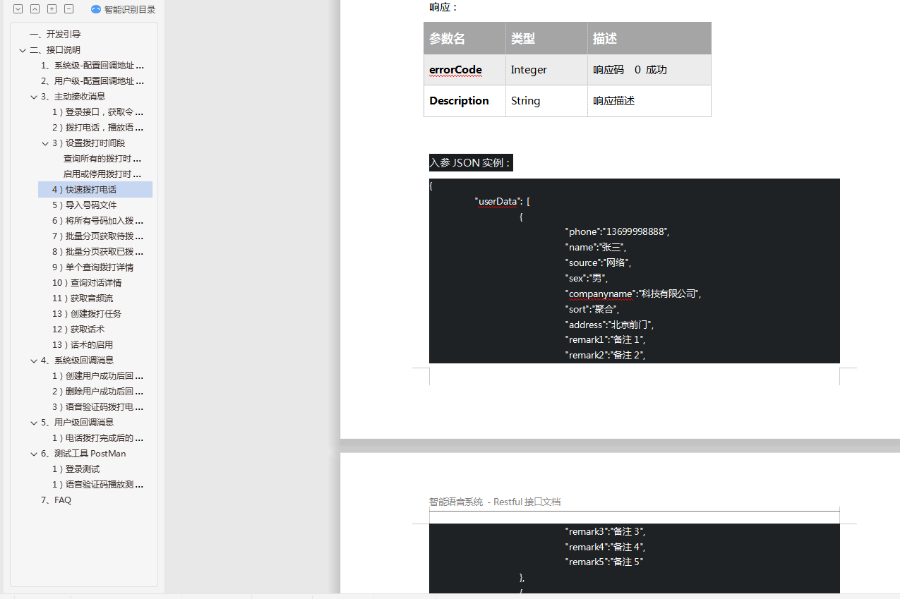This screenshot has width=900, height=599.
Task: Click page header 智能语音系统 - Restful 接口文档
Action: (495, 501)
